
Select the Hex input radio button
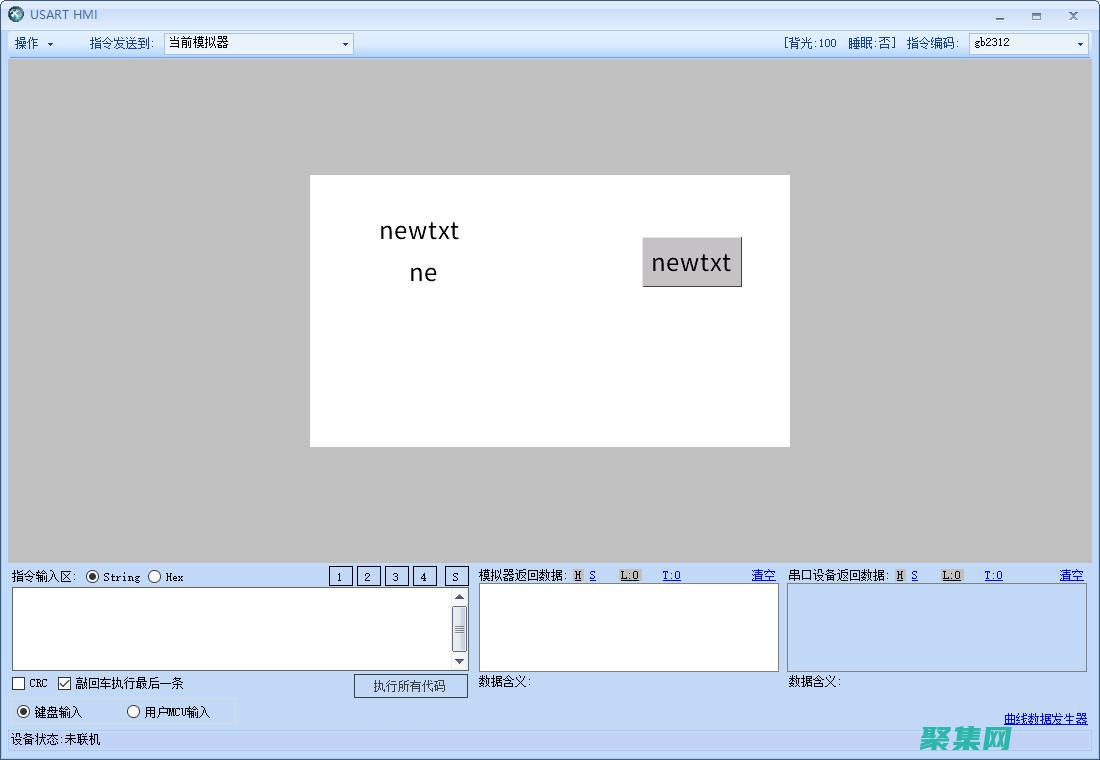point(155,576)
